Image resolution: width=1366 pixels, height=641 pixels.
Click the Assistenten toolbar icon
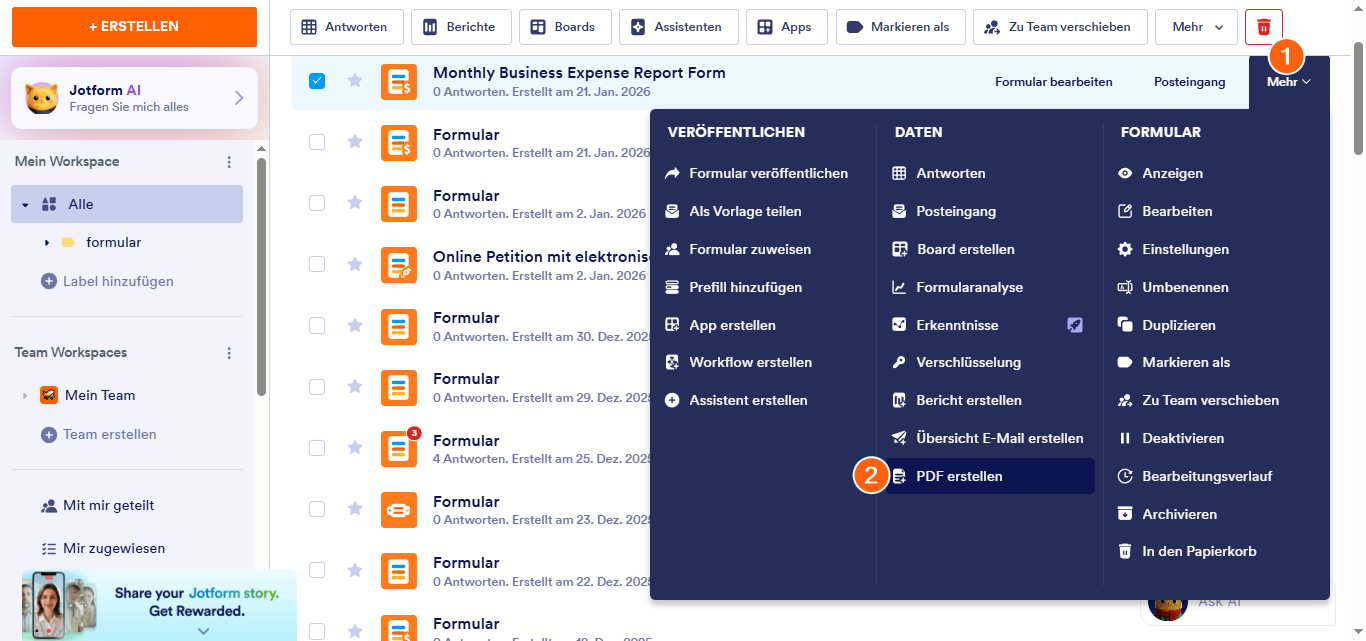click(678, 27)
